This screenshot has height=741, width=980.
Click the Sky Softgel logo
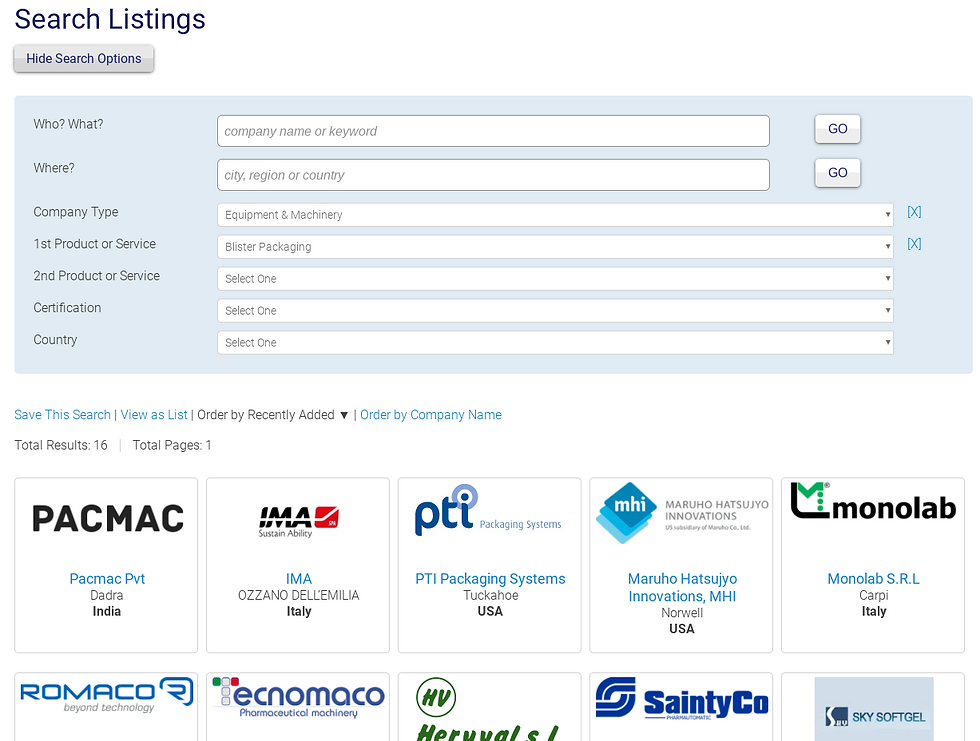874,709
